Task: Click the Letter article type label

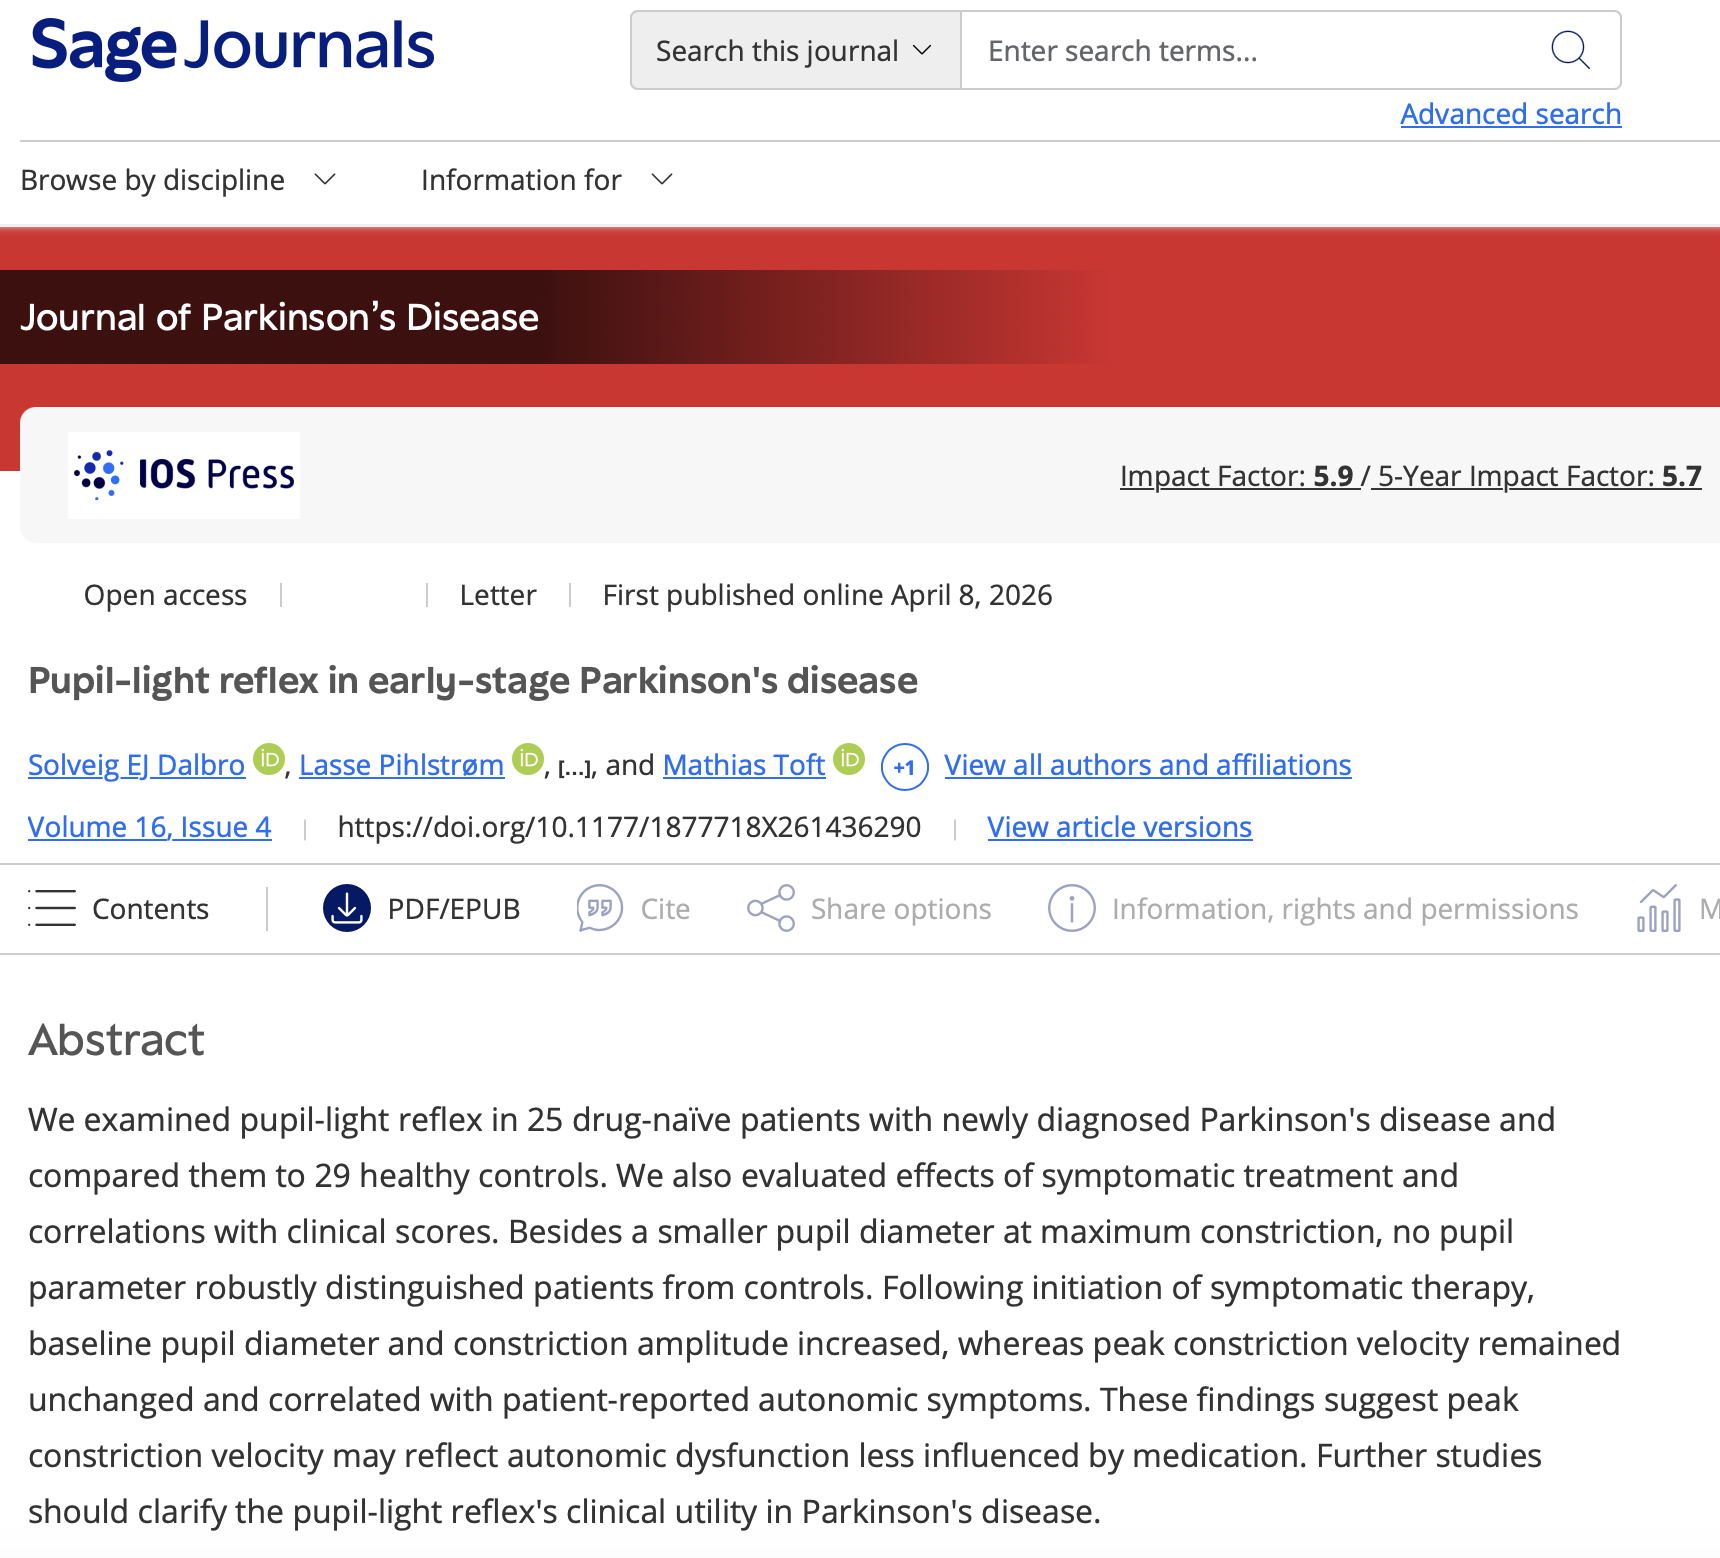Action: click(x=498, y=595)
